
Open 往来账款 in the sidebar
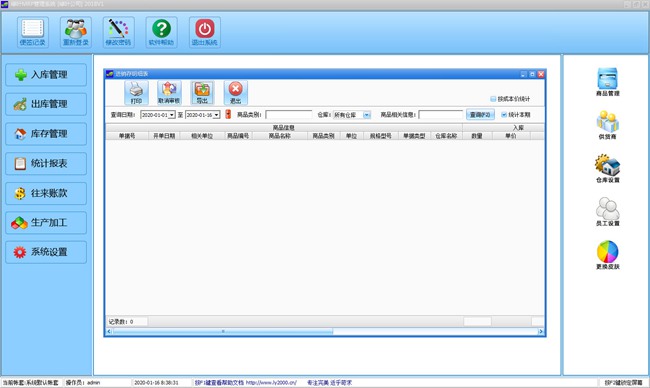[46, 193]
